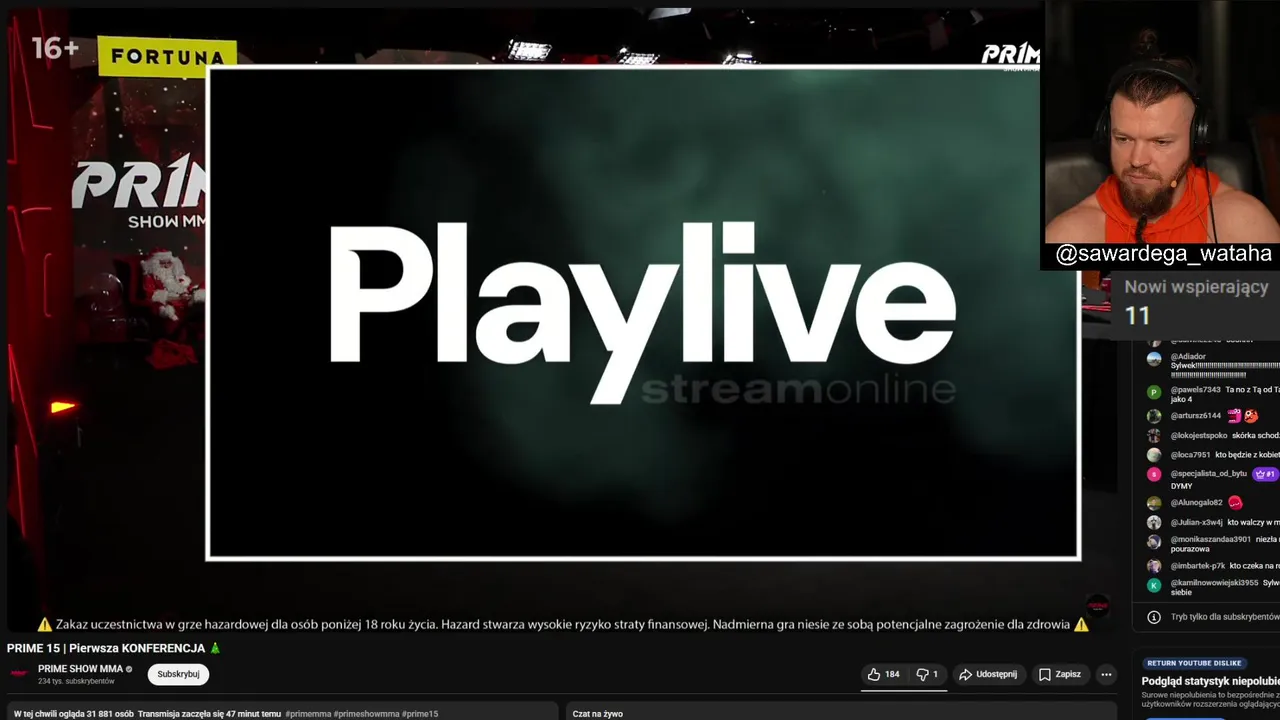
Task: Click the pink emoji in @artursz6144's message
Action: tap(1234, 415)
